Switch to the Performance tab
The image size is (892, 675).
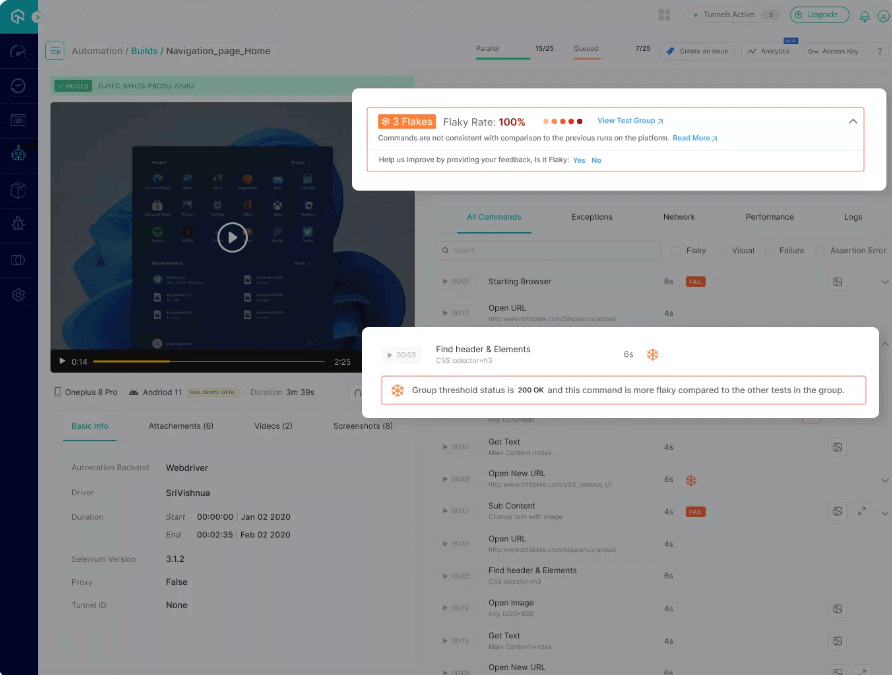769,217
